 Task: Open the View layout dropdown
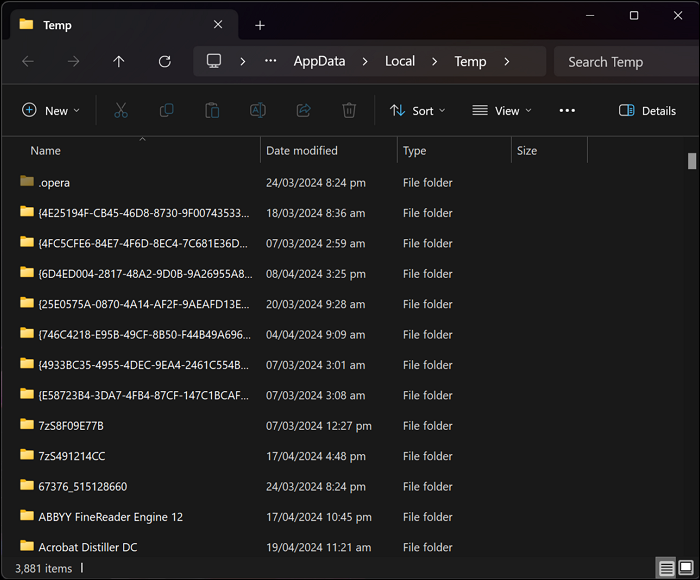(x=502, y=111)
